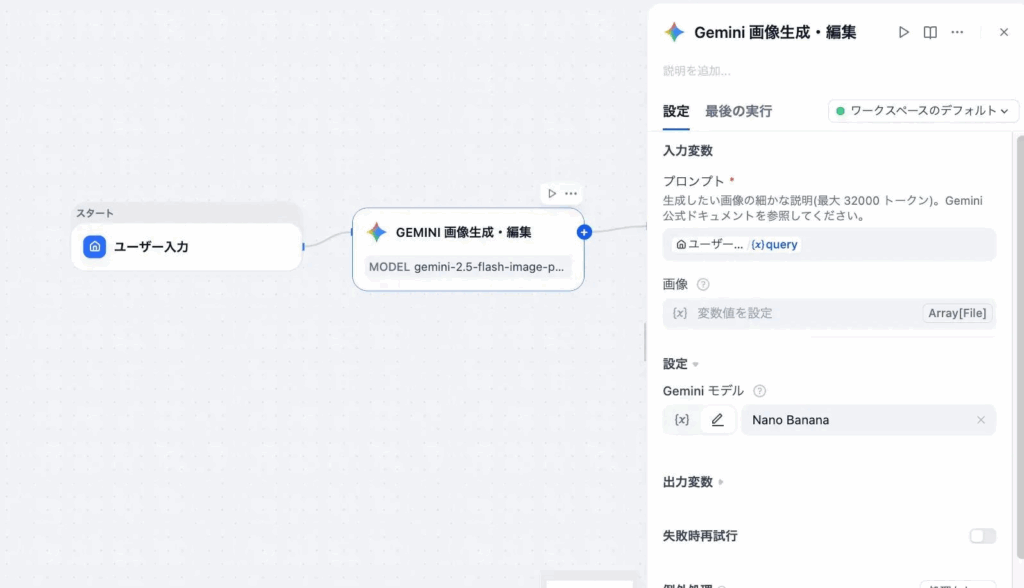Viewport: 1024px width, 588px height.
Task: Switch Gemini モデル to {x} variable mode
Action: tap(682, 420)
